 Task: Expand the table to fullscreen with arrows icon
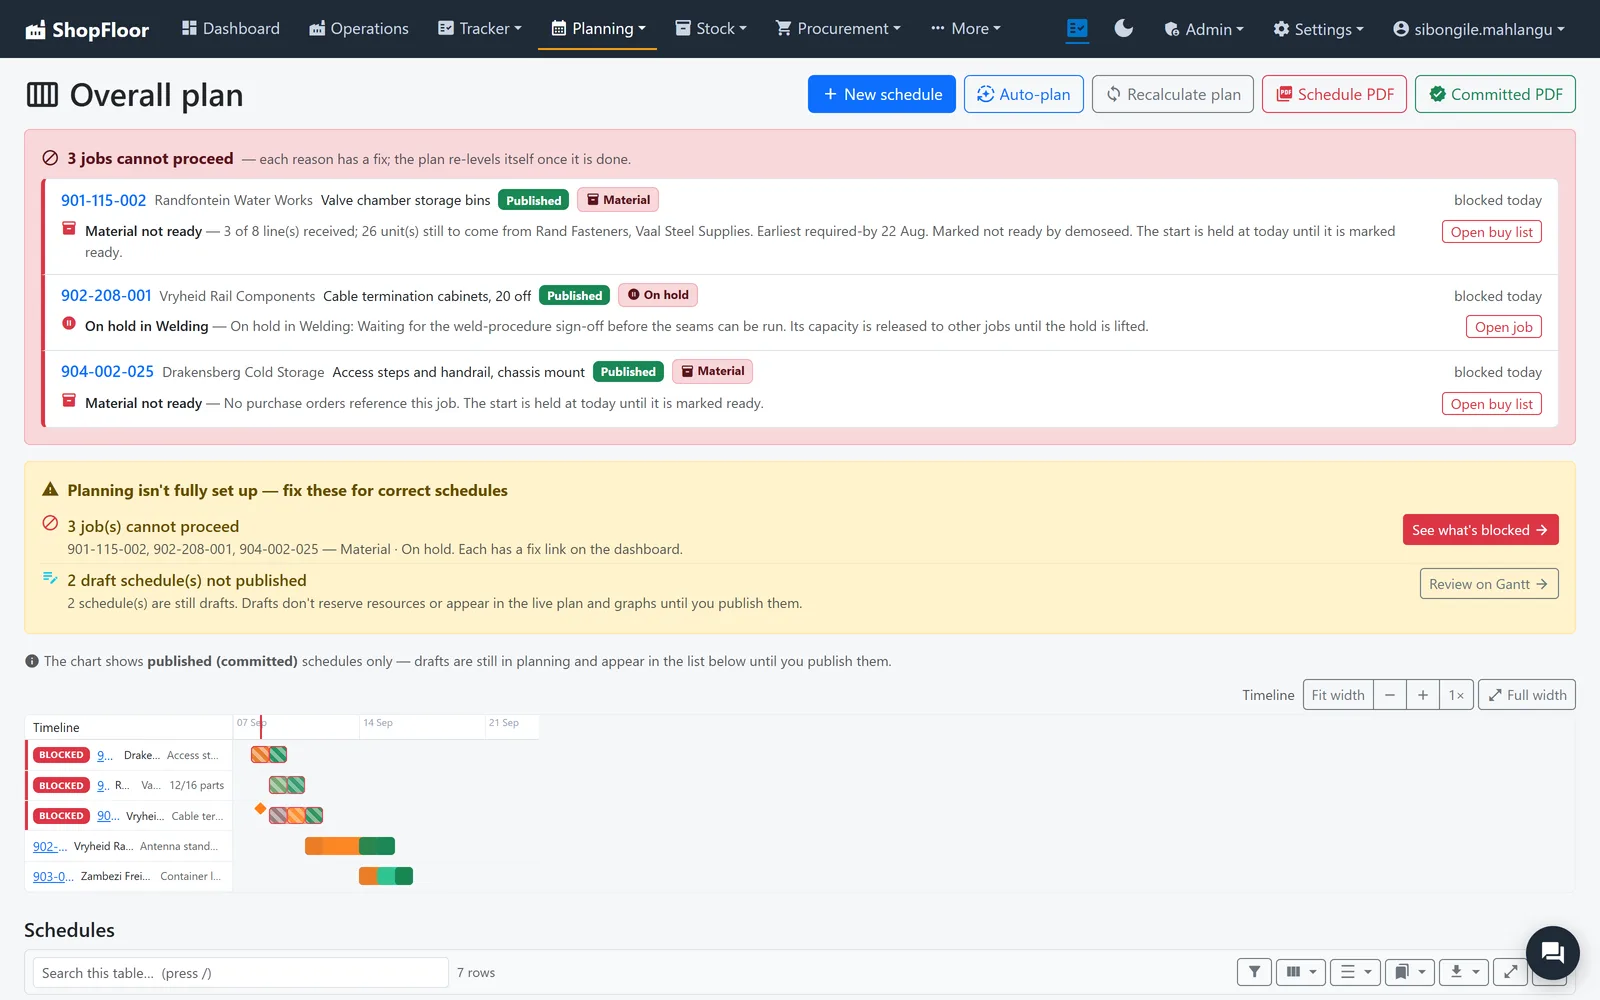[x=1511, y=972]
